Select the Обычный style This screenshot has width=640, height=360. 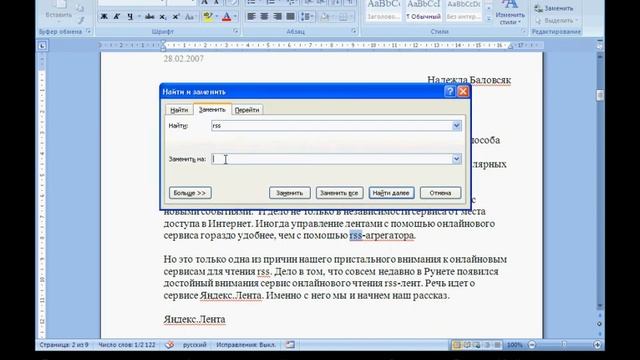[x=423, y=10]
